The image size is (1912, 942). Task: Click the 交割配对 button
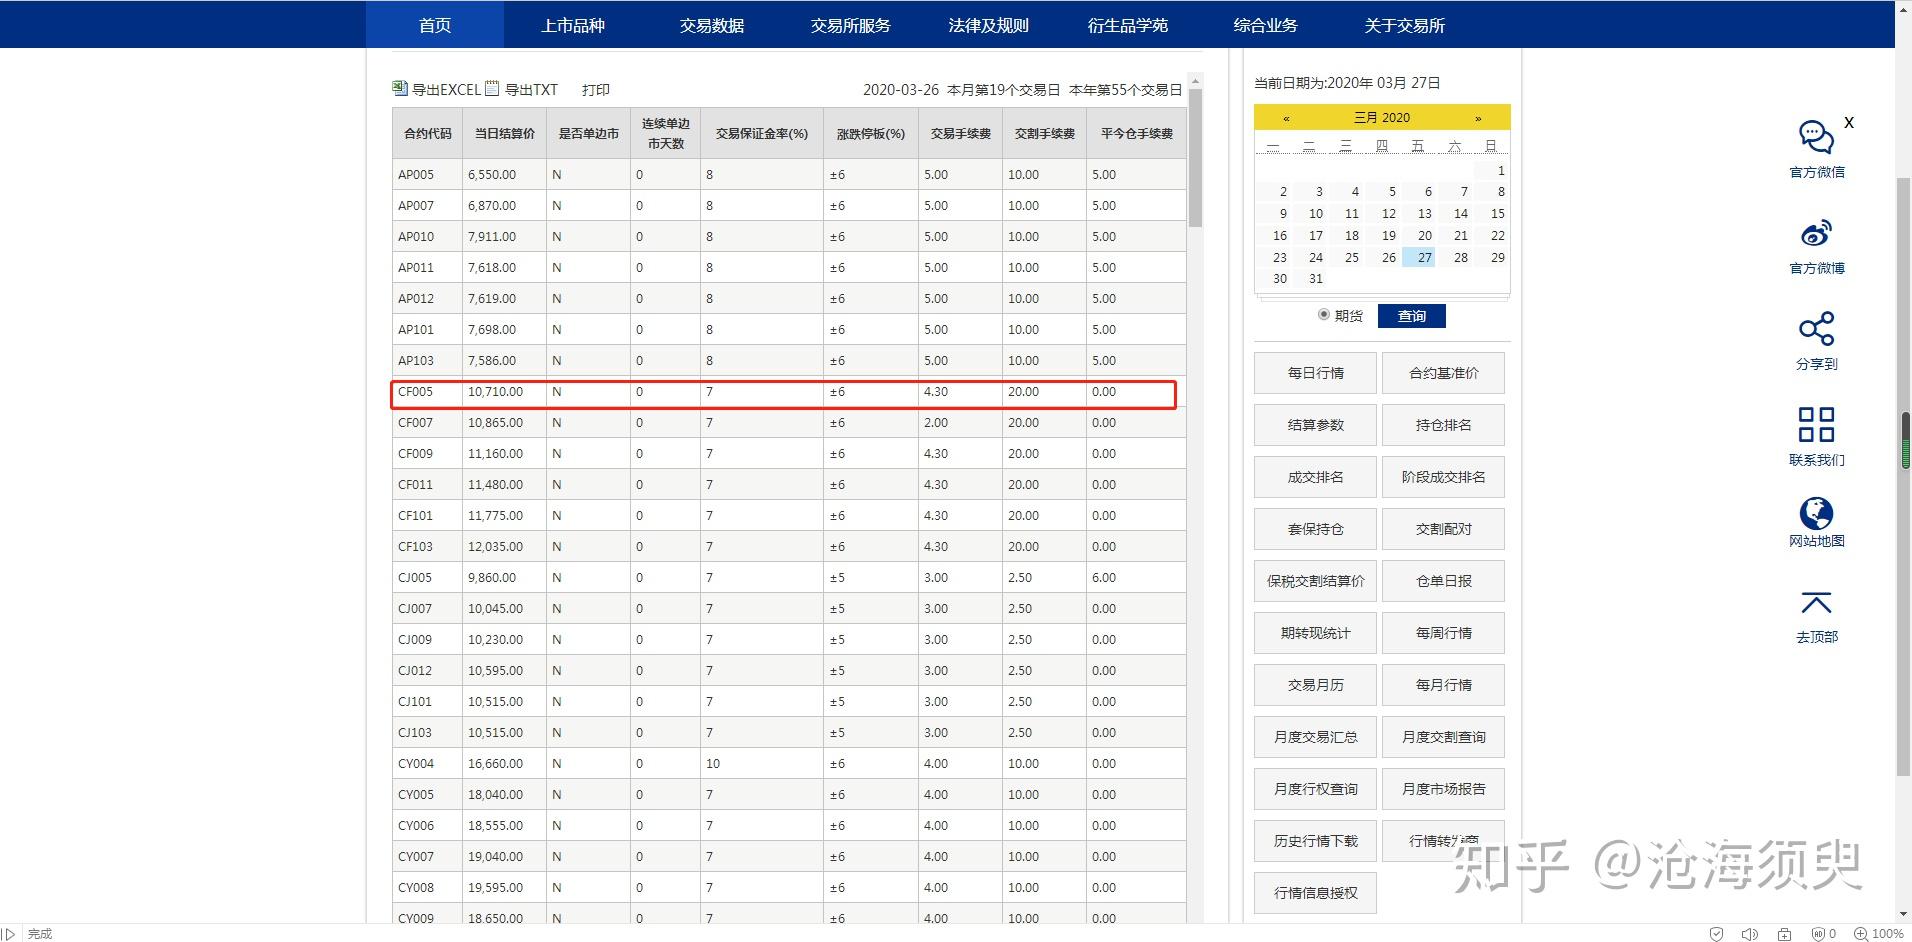(x=1443, y=529)
